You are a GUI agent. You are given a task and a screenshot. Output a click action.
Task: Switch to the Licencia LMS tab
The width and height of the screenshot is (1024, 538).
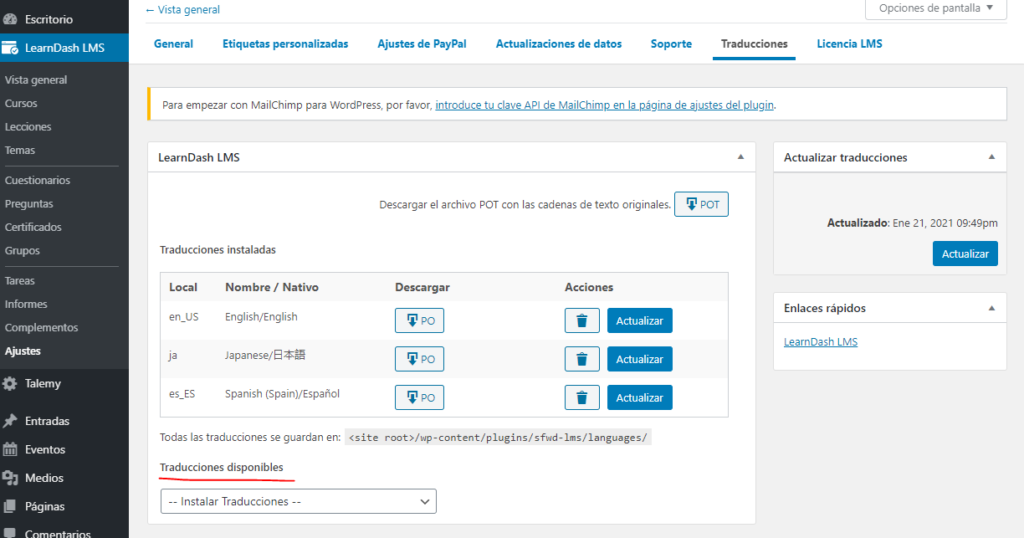click(849, 44)
